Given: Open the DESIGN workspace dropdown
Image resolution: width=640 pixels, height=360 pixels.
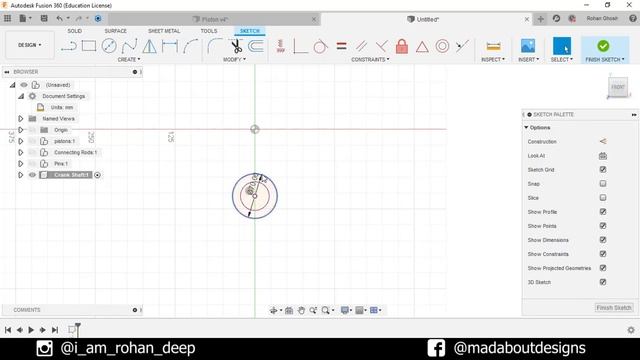Looking at the screenshot, I should tap(30, 45).
